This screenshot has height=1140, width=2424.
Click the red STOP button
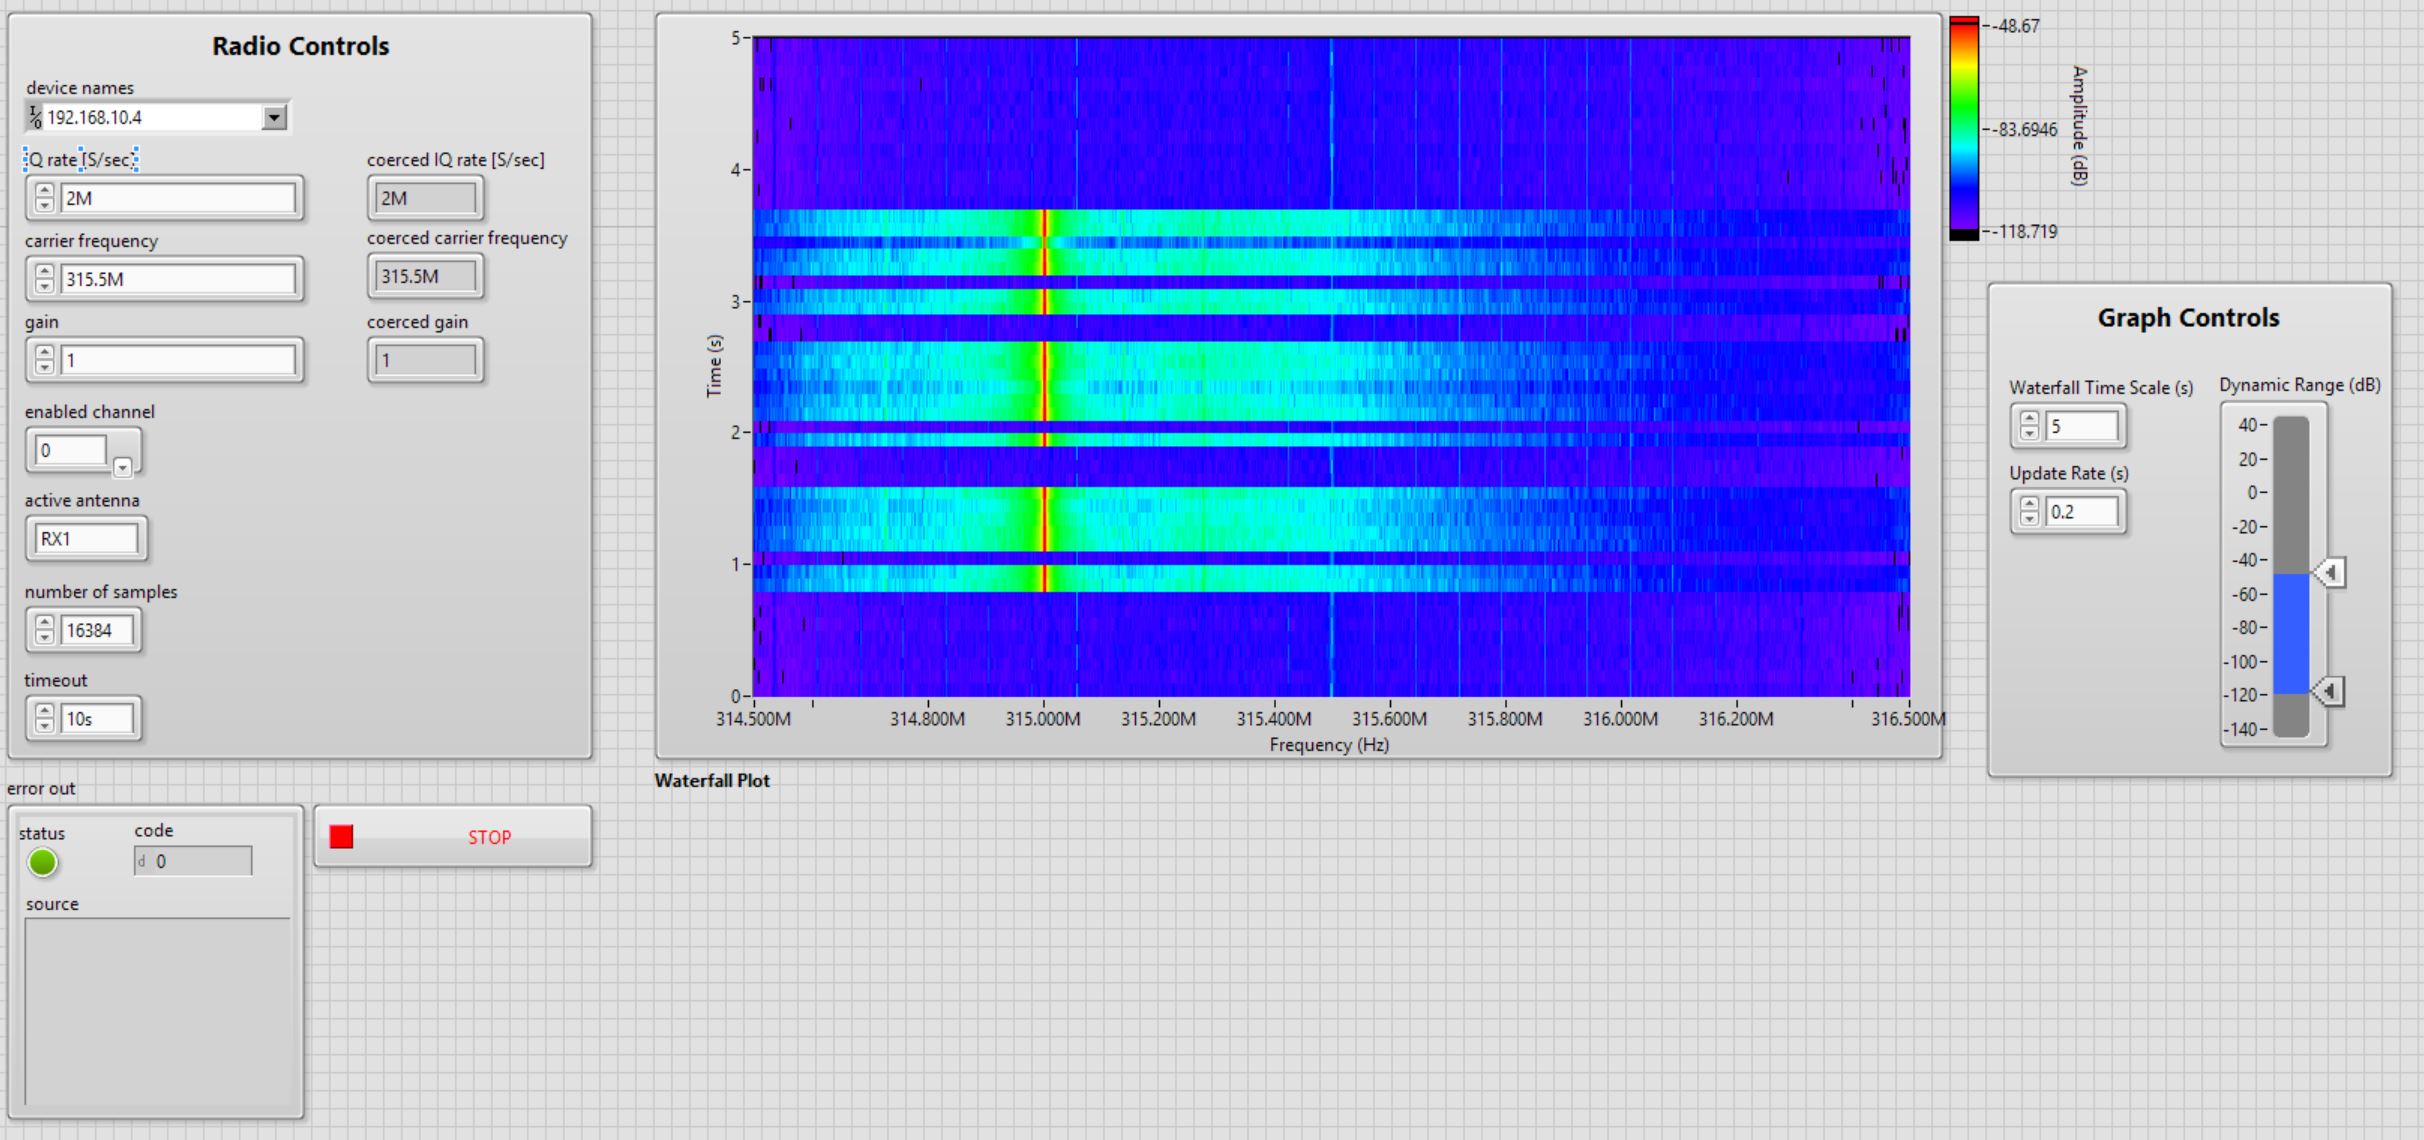pos(452,837)
